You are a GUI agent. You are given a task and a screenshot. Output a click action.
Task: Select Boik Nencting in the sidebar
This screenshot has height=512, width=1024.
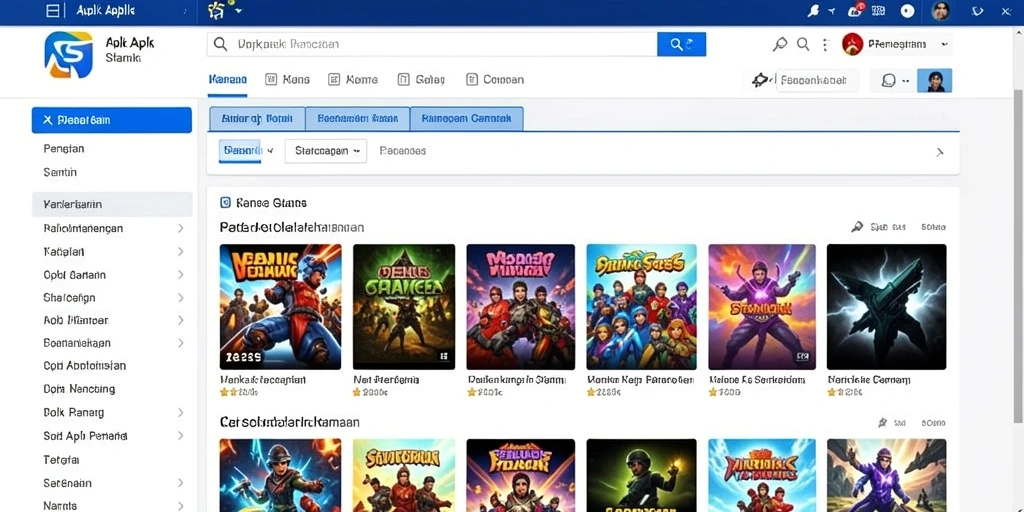click(x=79, y=389)
